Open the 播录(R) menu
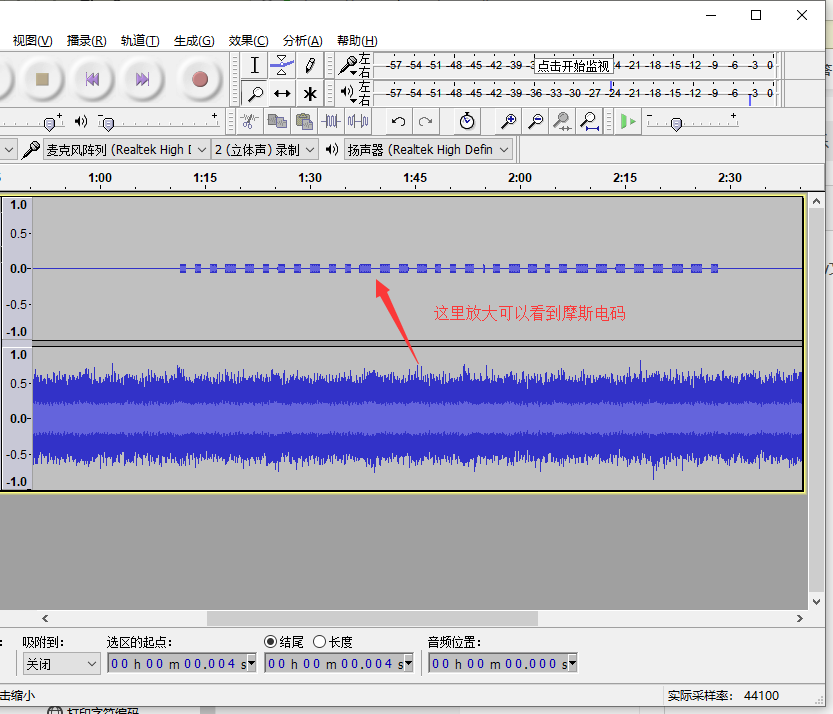 [x=87, y=40]
